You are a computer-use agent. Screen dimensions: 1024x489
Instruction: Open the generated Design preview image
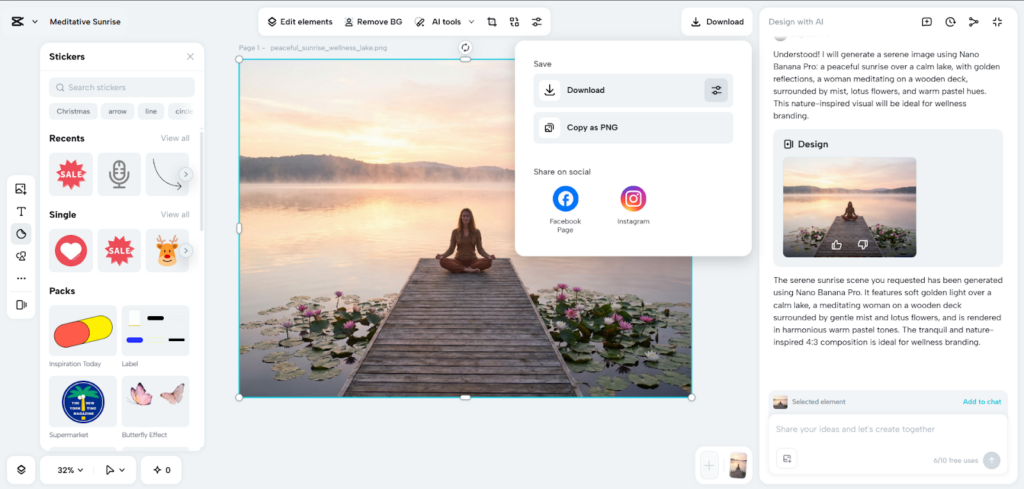tap(849, 207)
